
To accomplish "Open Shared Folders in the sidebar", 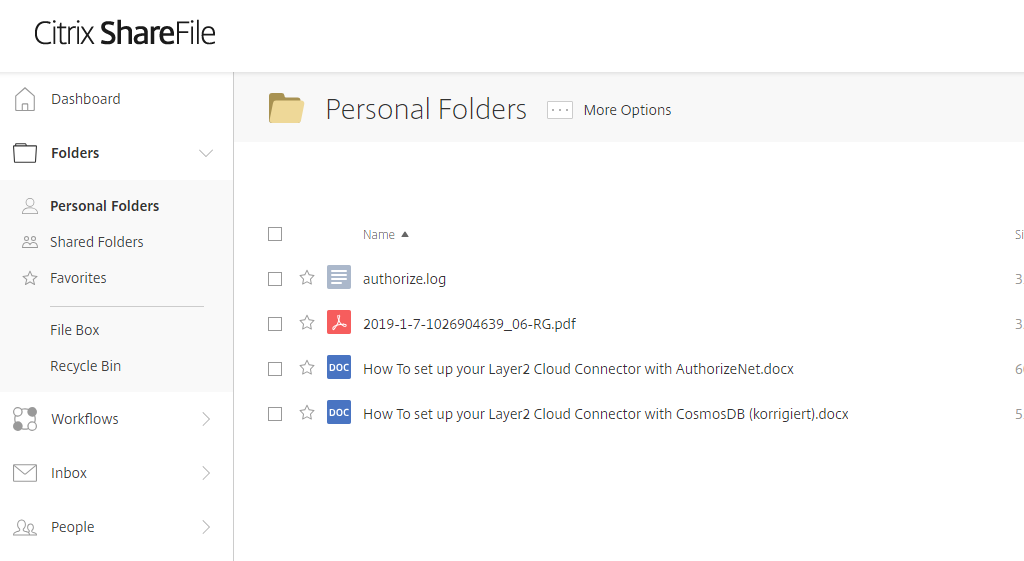I will point(96,242).
